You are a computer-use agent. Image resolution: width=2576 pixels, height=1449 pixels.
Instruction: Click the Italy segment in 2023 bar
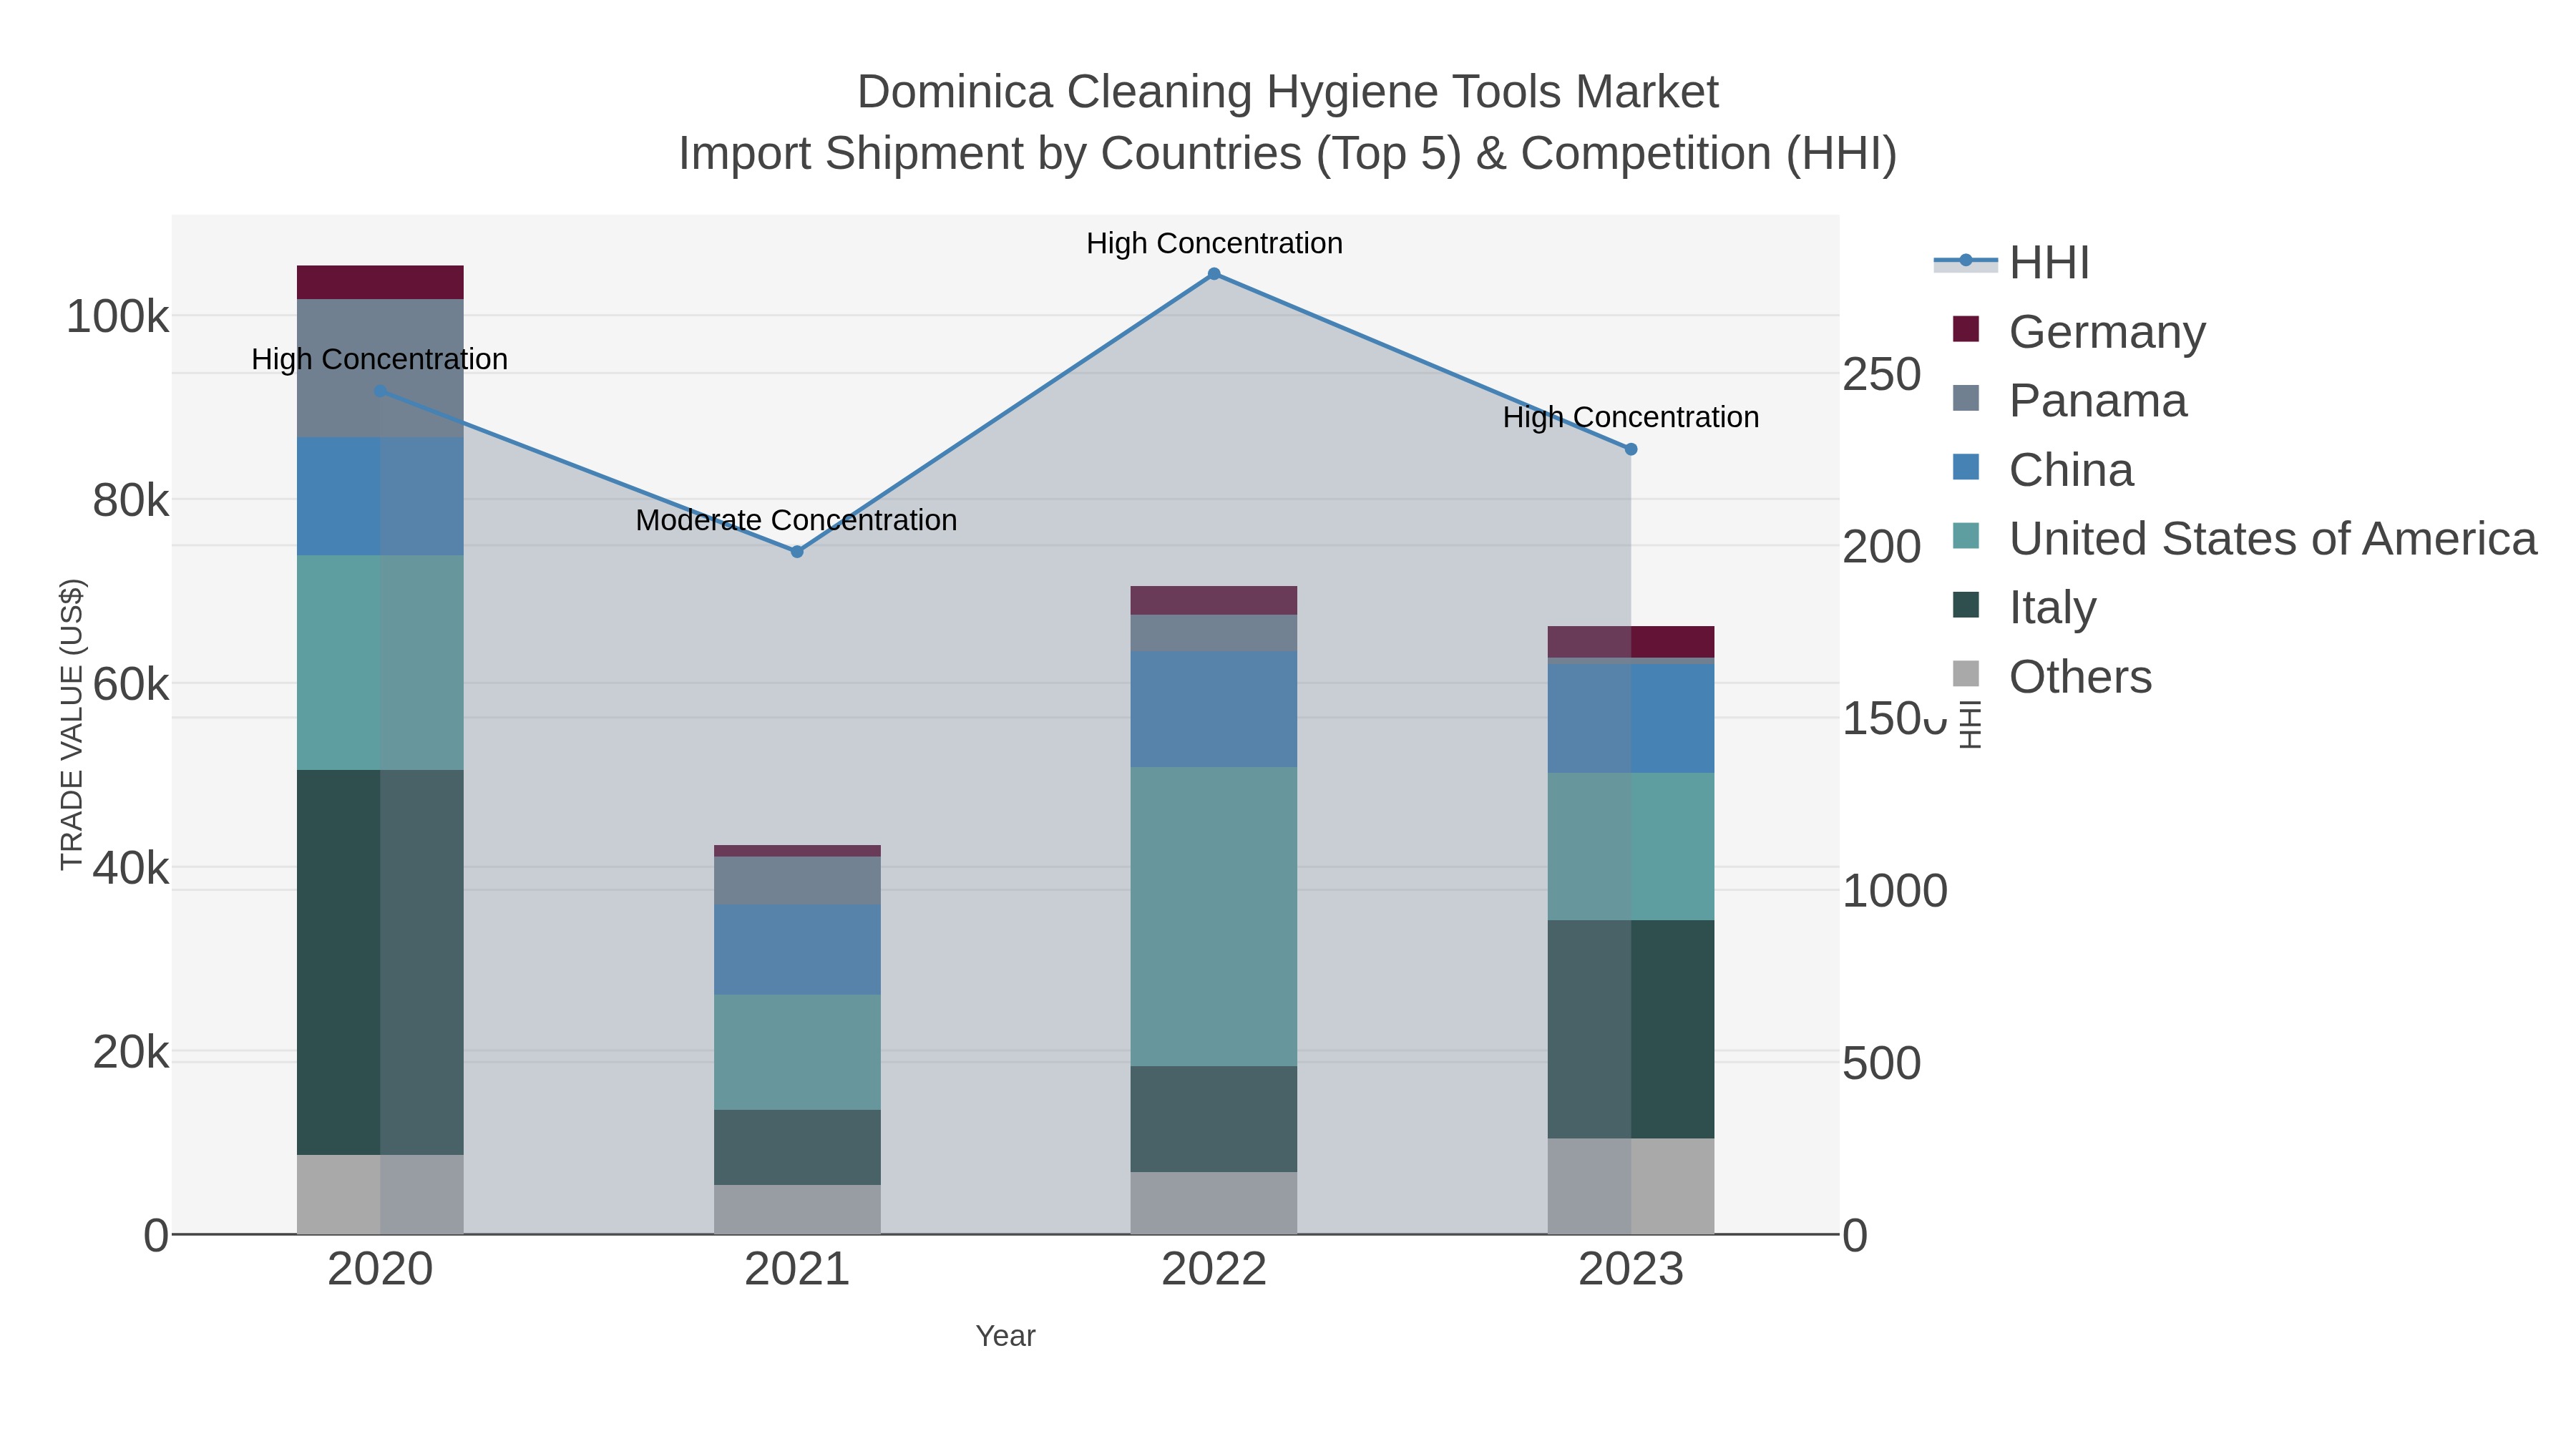pyautogui.click(x=1631, y=1029)
